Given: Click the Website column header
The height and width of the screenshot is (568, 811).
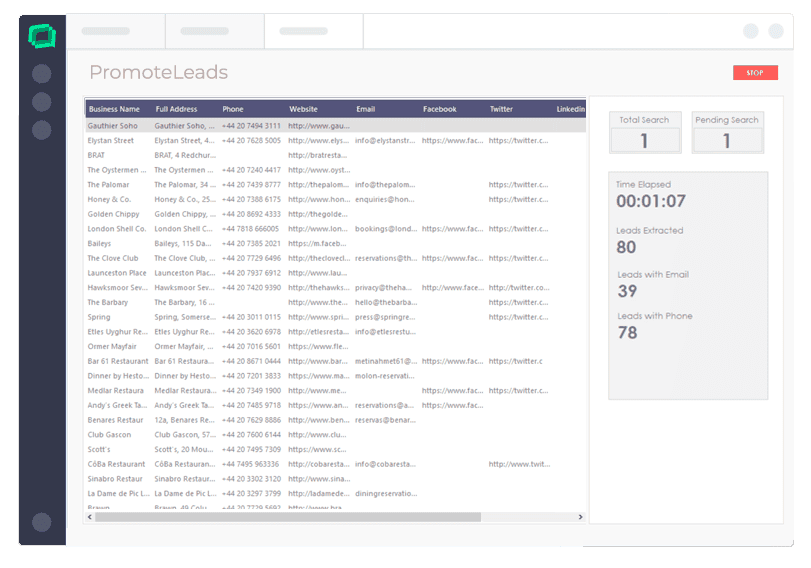Looking at the screenshot, I should click(304, 109).
